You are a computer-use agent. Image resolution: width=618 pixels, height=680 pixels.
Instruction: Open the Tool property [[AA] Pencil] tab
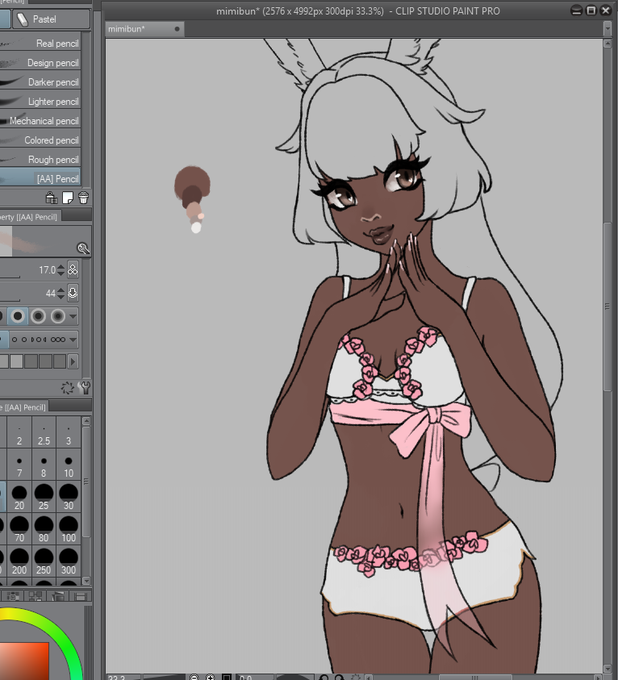29,217
